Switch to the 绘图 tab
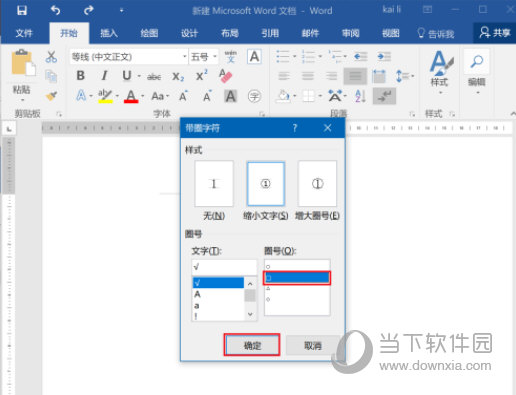 point(149,33)
